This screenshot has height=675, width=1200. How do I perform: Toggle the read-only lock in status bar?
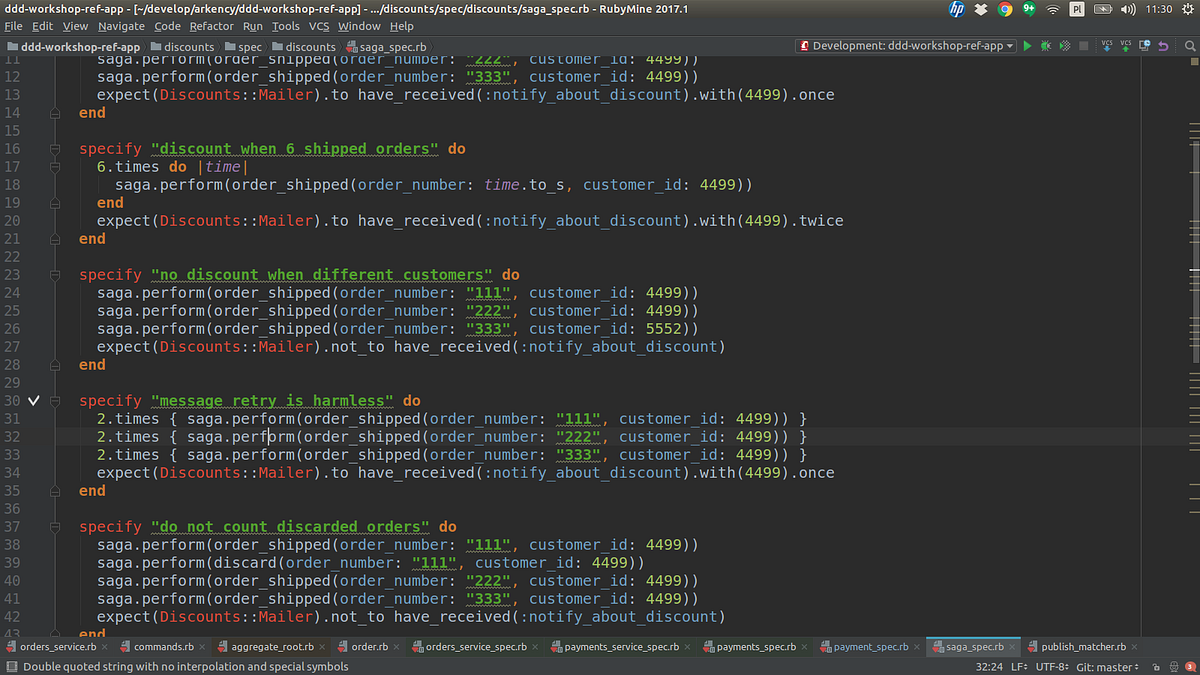click(1157, 665)
